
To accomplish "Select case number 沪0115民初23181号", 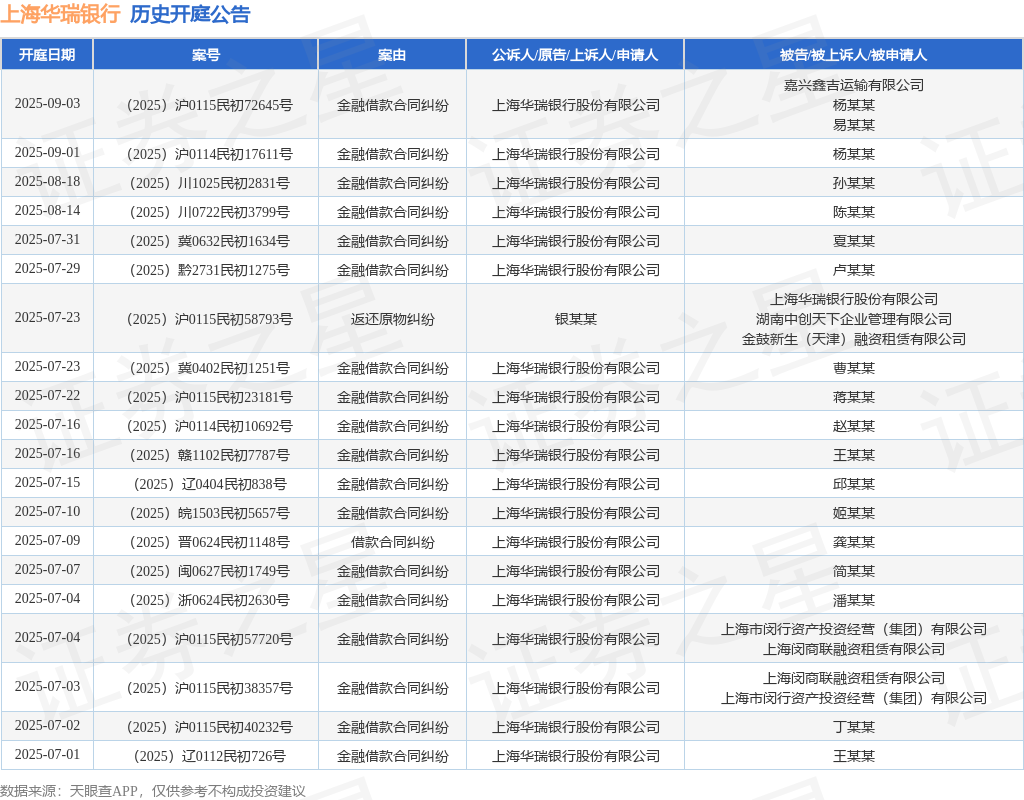I will [x=210, y=397].
